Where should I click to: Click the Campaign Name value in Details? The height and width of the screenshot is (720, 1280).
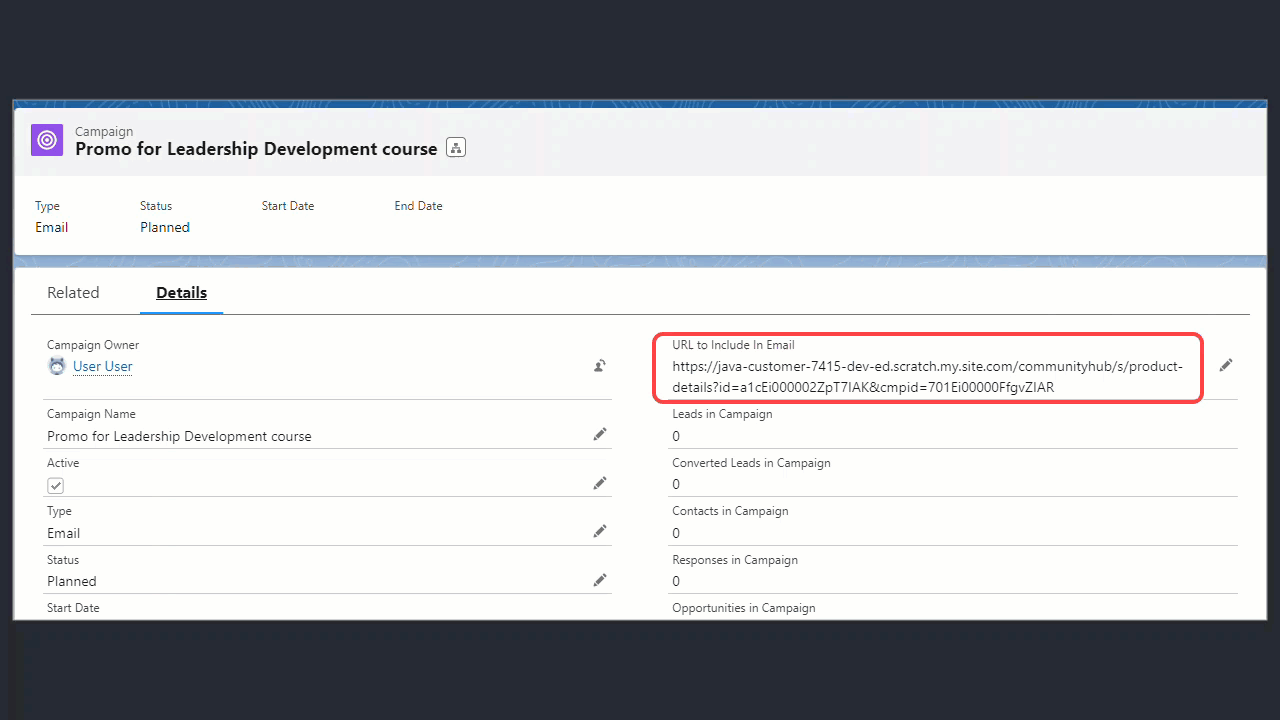[179, 436]
